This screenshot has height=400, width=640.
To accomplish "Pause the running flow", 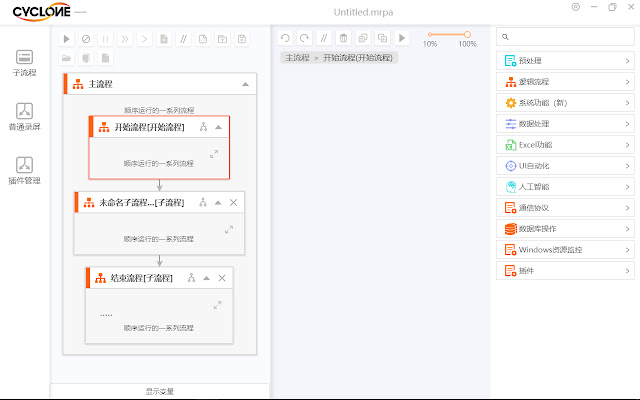I will (105, 39).
